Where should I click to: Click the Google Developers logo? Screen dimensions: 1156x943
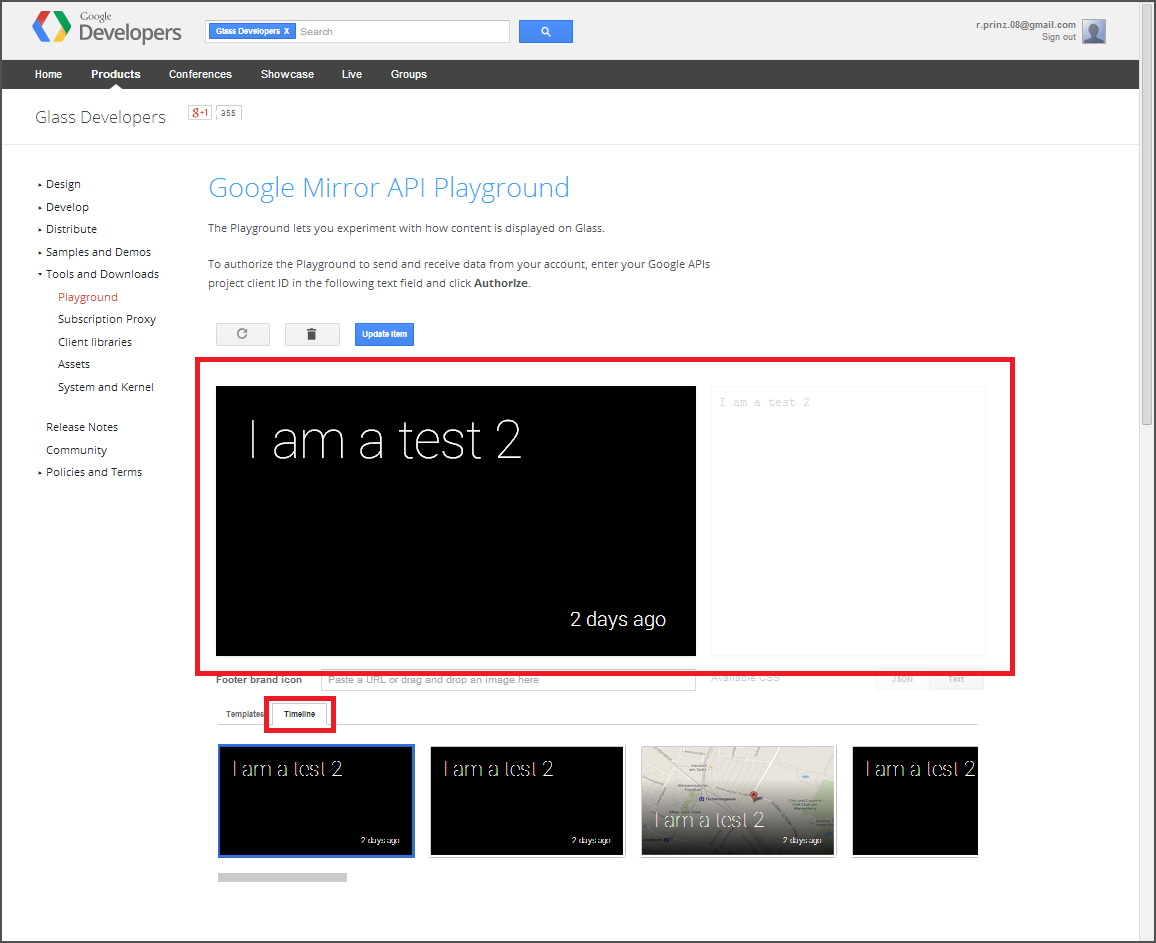106,27
